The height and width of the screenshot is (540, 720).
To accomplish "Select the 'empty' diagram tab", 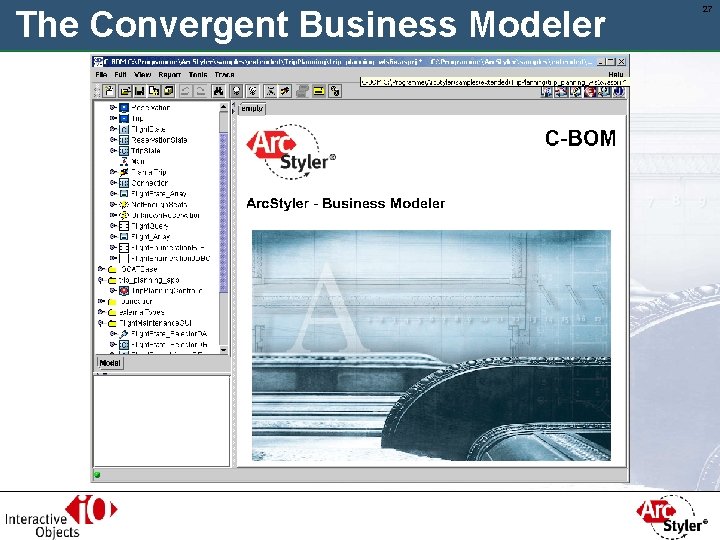I will point(252,109).
